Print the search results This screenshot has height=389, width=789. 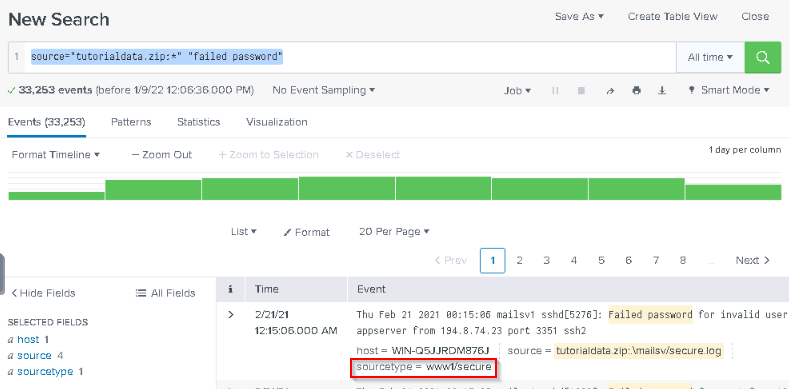(x=637, y=91)
